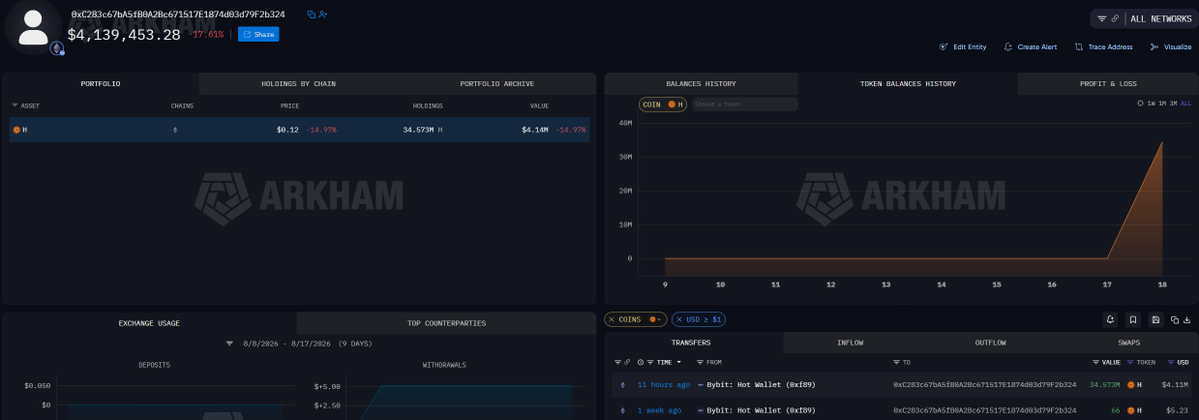The height and width of the screenshot is (420, 1199).
Task: Open the TIME column sort dropdown arrow
Action: pos(679,362)
